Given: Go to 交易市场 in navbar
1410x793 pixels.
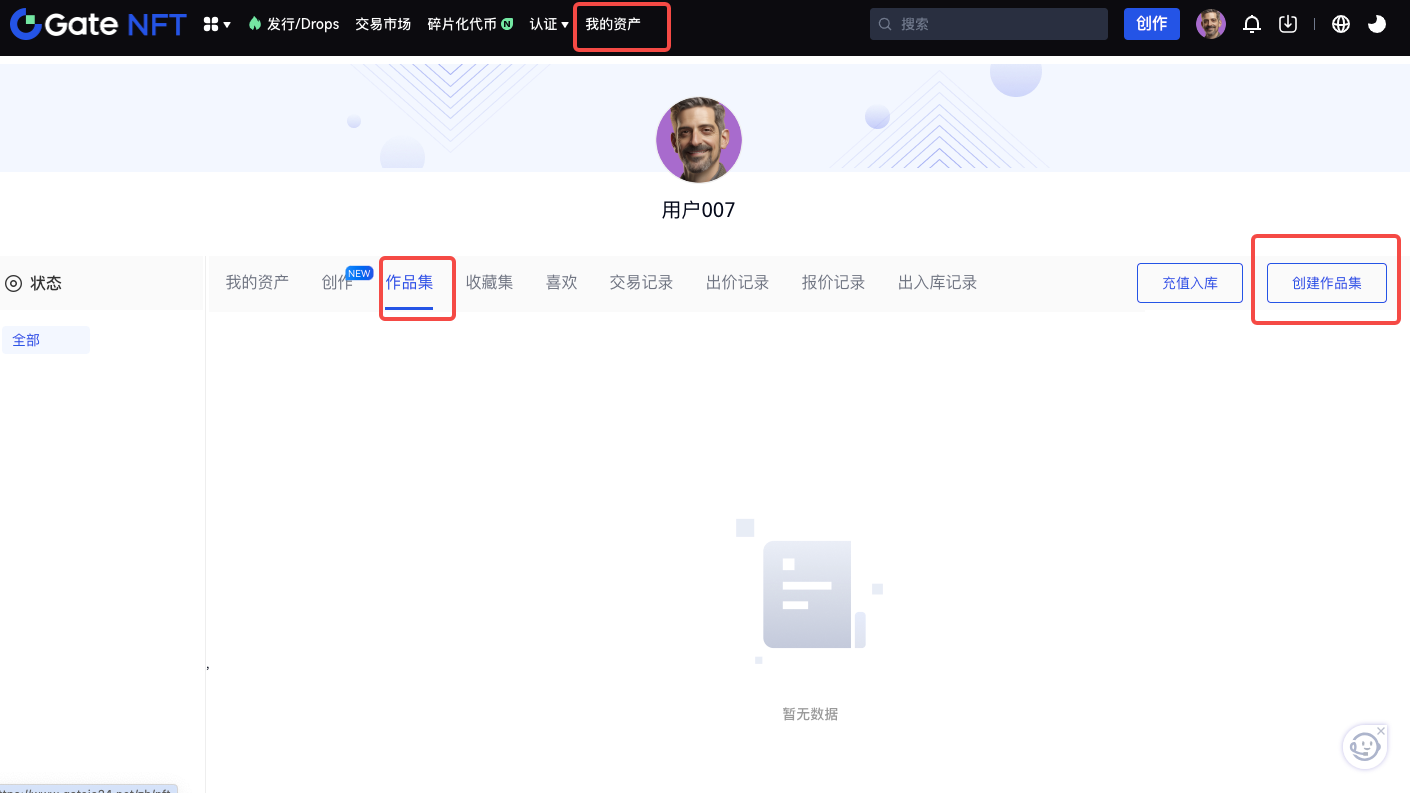Looking at the screenshot, I should (383, 24).
